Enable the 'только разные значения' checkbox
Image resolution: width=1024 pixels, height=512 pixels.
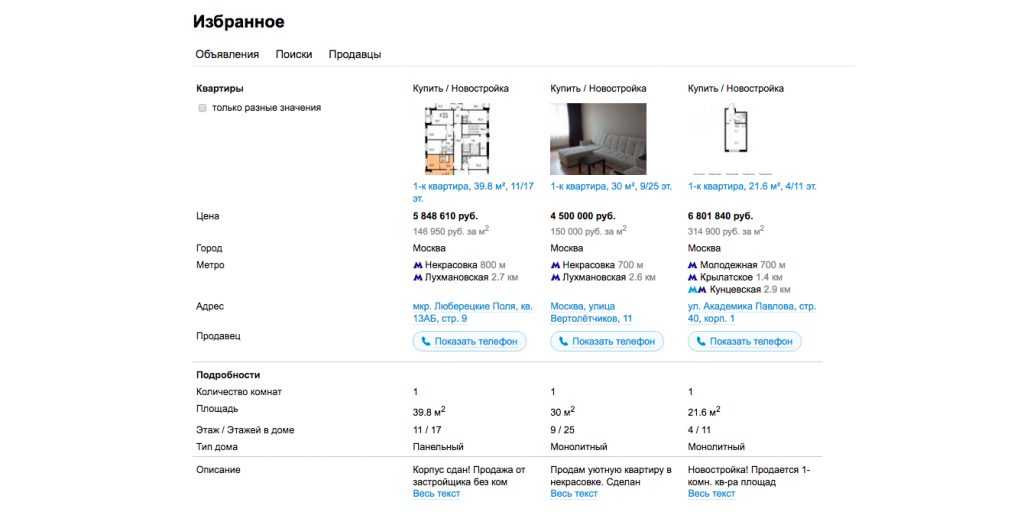(x=202, y=108)
